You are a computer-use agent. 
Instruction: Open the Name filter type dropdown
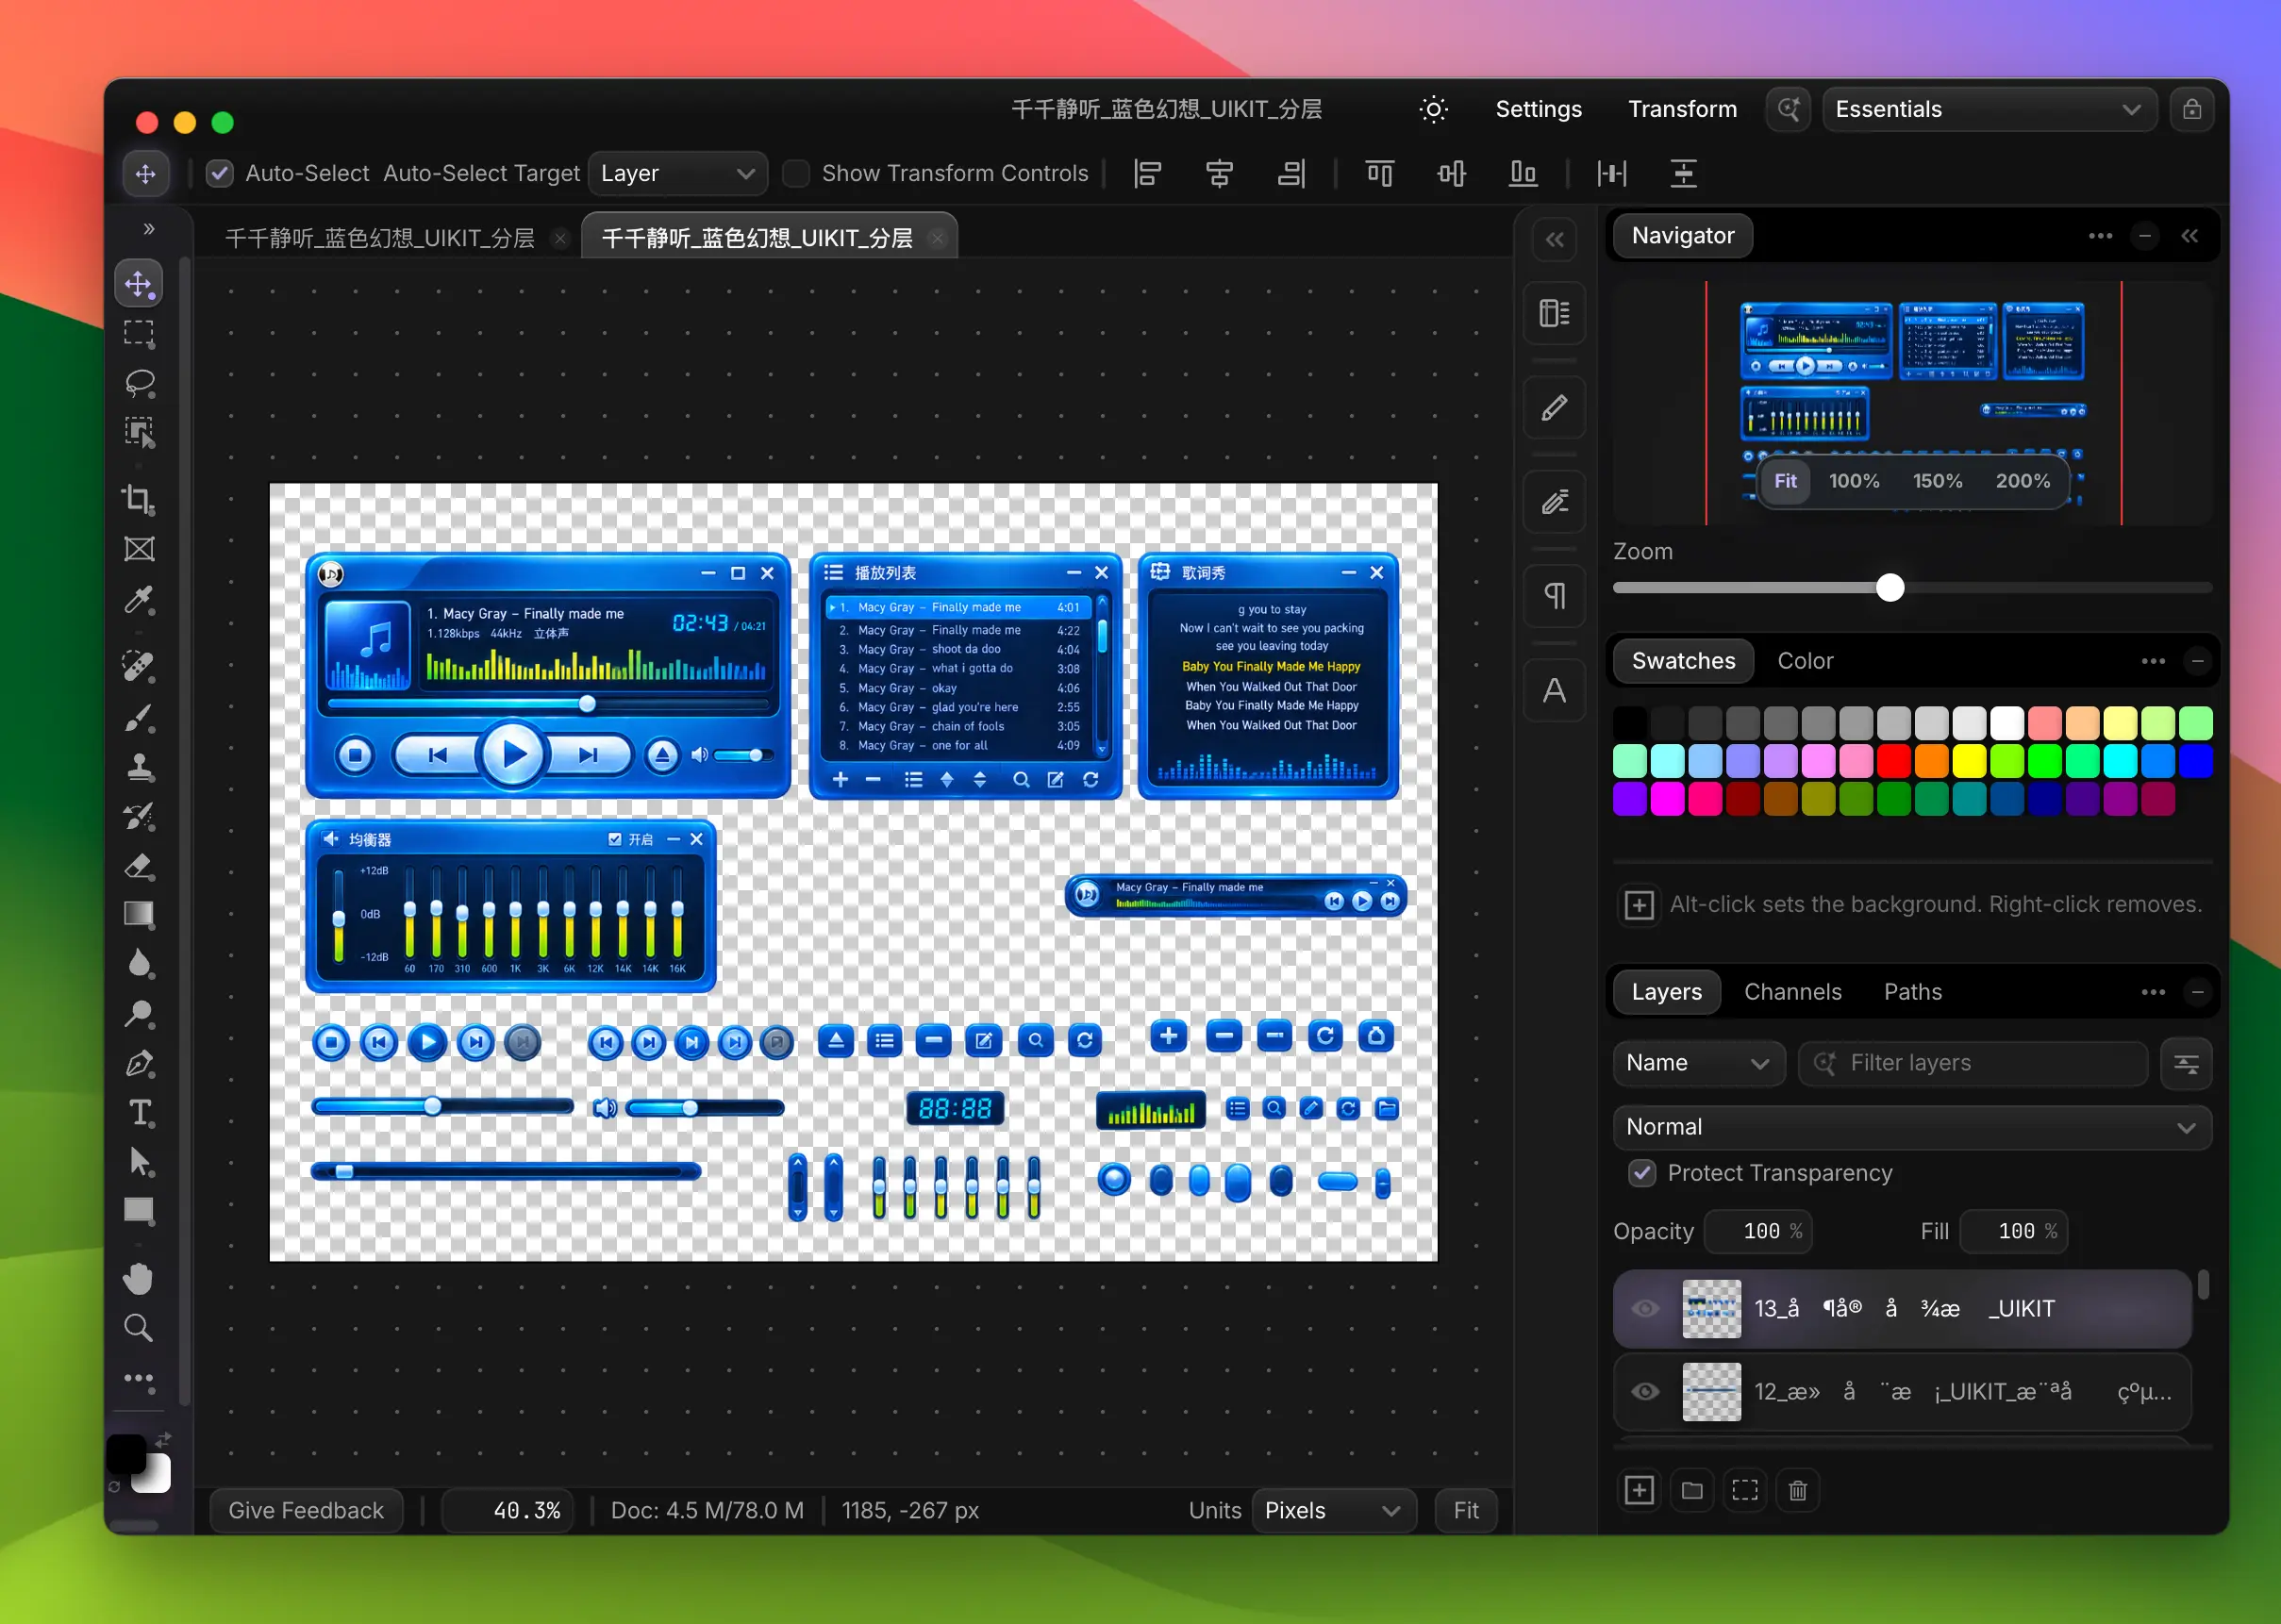(1698, 1063)
